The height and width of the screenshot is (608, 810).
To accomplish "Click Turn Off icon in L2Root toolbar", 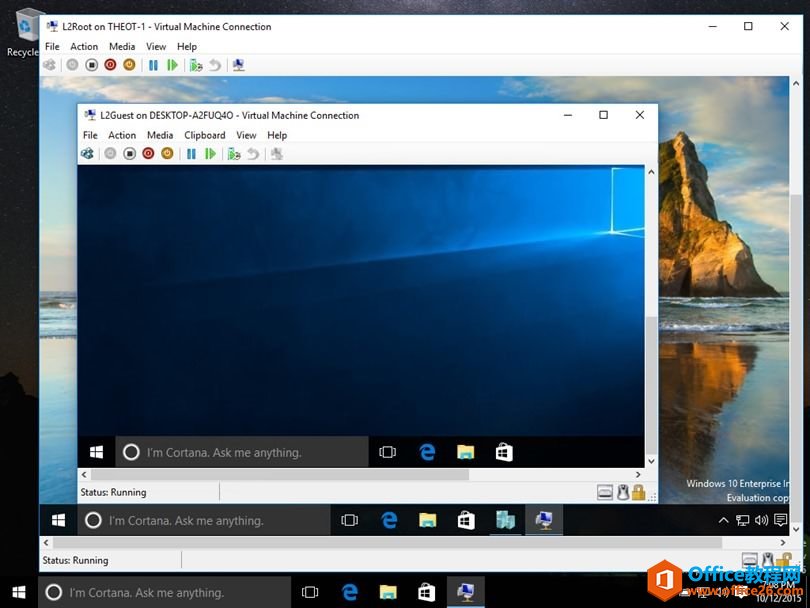I will point(91,65).
